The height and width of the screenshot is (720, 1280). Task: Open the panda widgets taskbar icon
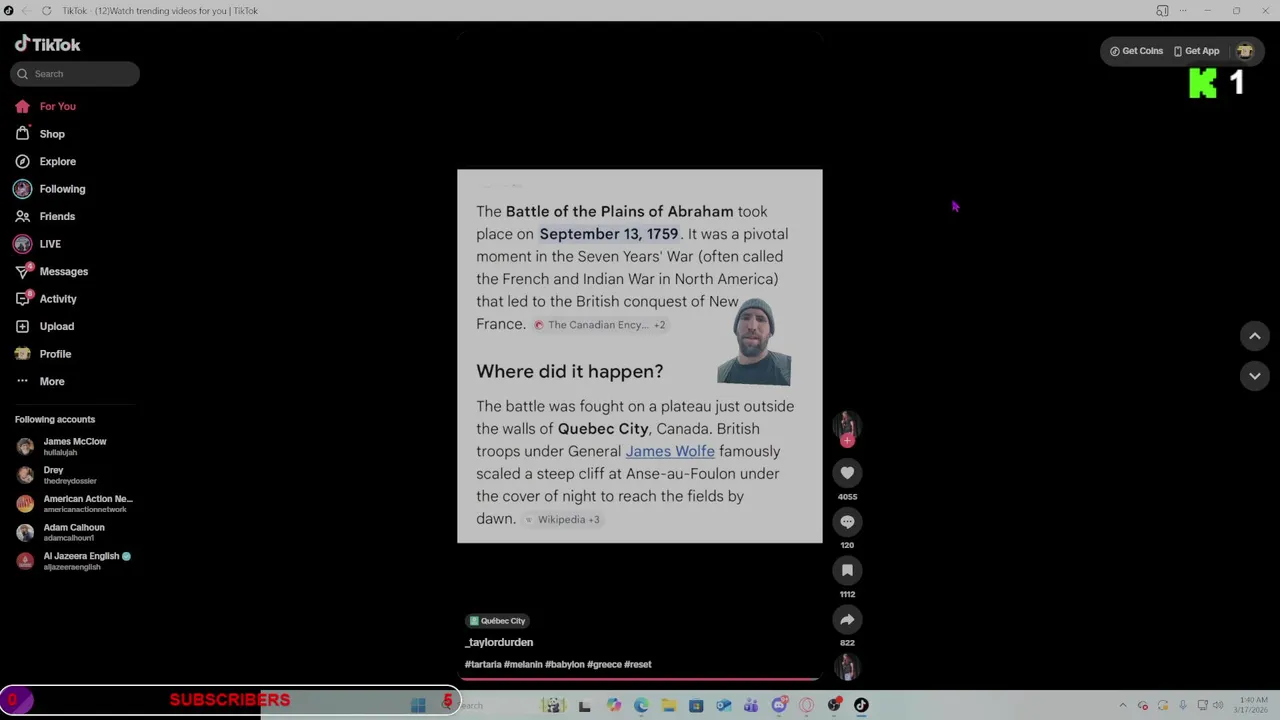(553, 706)
